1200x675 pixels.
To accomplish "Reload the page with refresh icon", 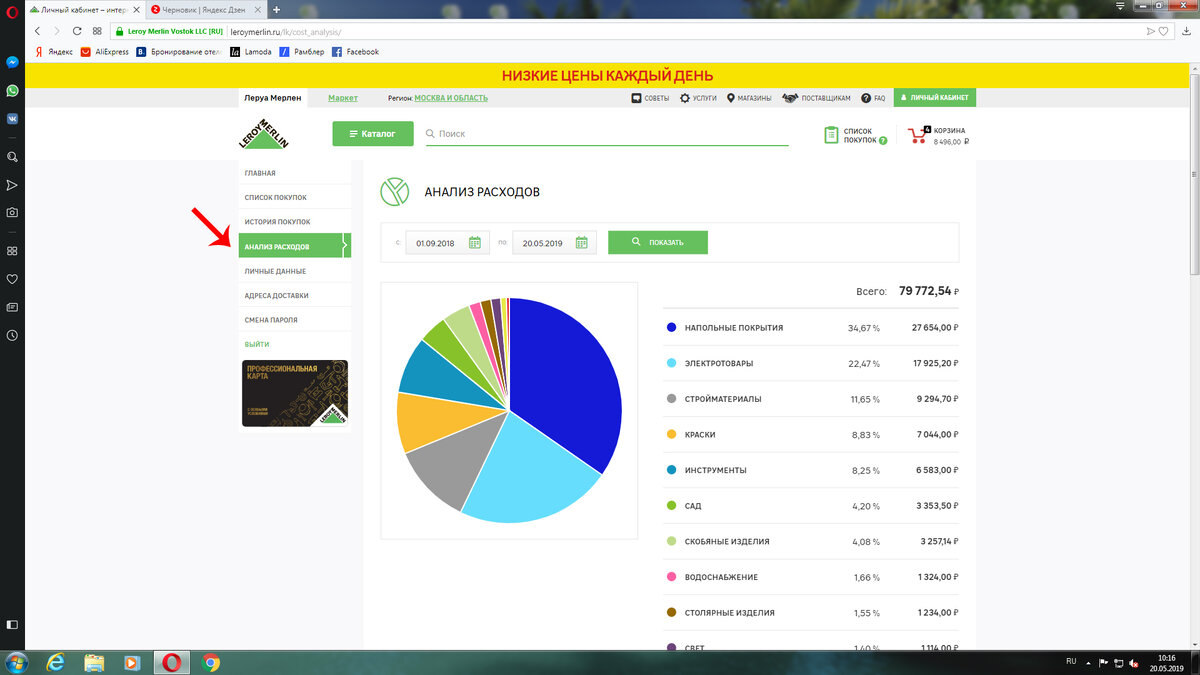I will [x=77, y=31].
